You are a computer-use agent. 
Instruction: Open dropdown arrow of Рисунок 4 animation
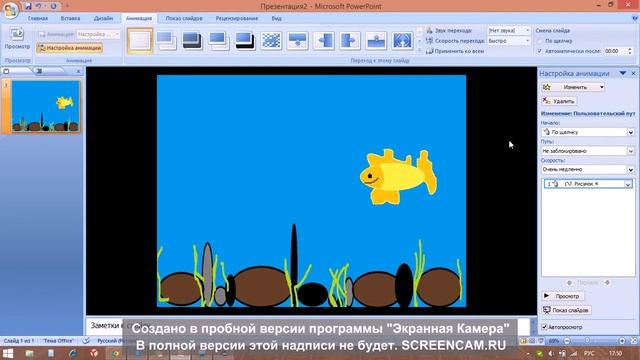pyautogui.click(x=628, y=184)
